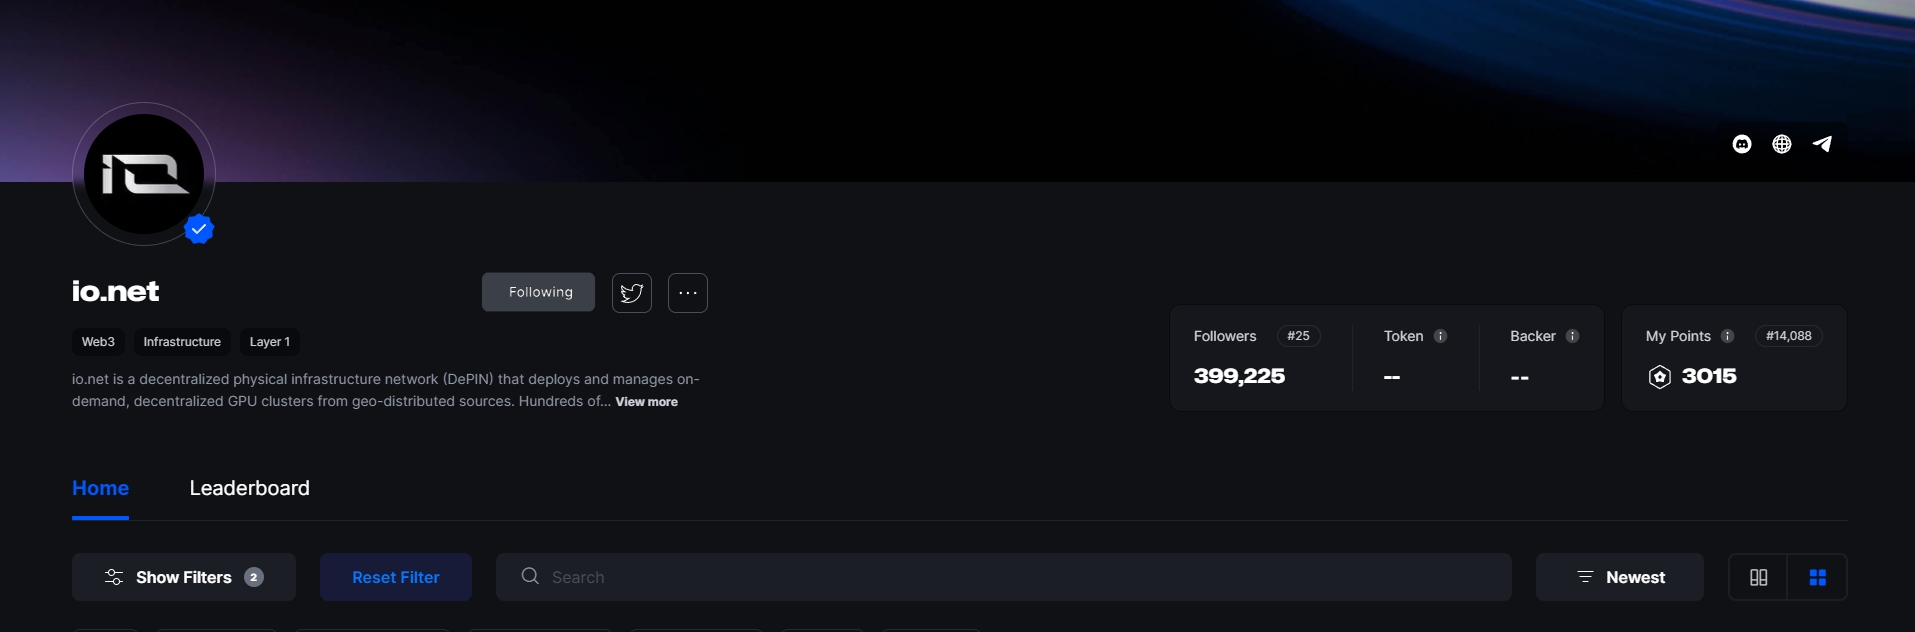Click the io.net logo avatar
Viewport: 1915px width, 632px height.
click(144, 174)
